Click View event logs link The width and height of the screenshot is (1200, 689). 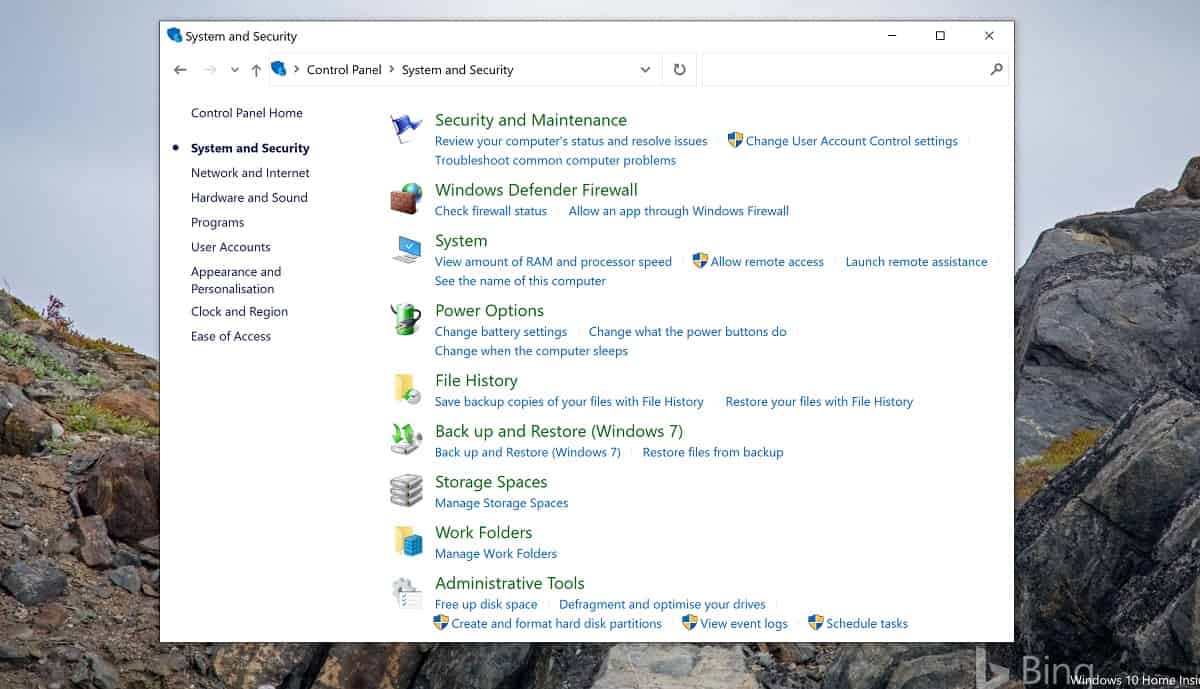(x=744, y=623)
